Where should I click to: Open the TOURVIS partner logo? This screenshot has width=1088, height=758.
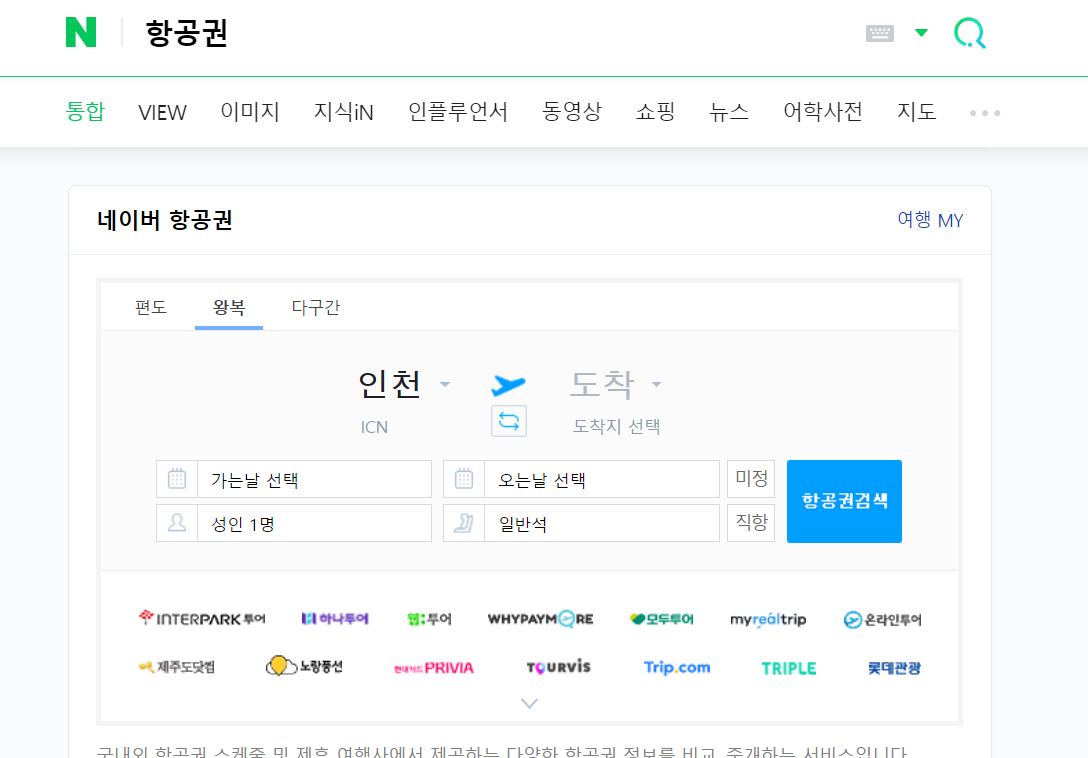click(559, 667)
